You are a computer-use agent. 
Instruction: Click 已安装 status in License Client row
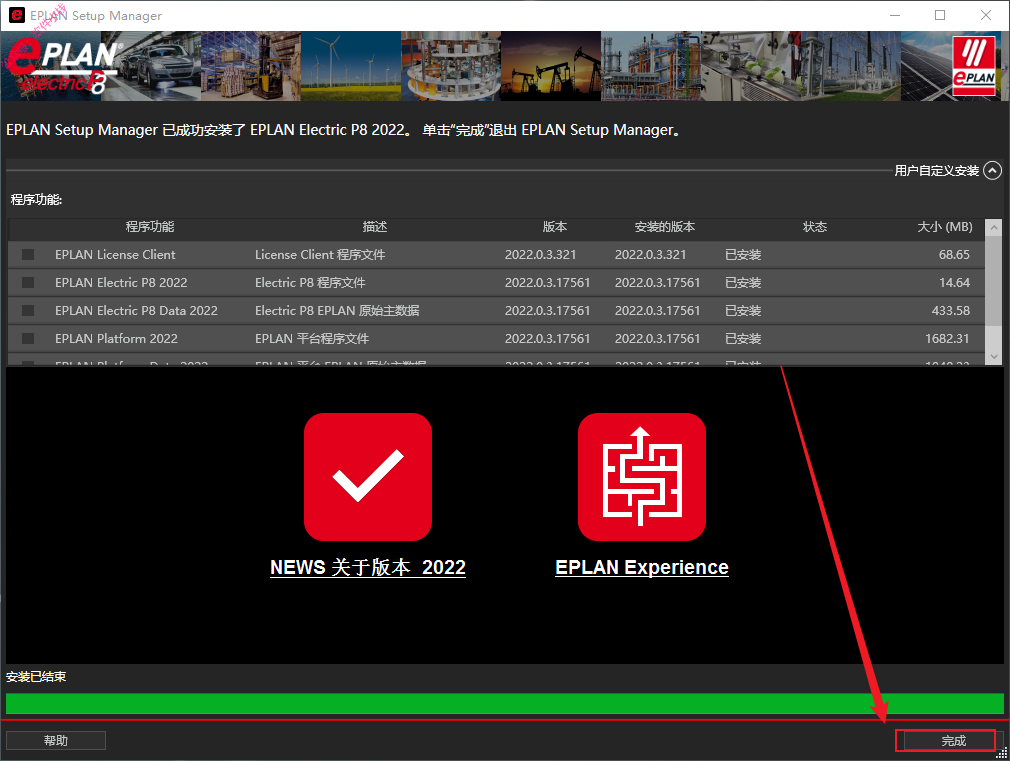(x=743, y=255)
